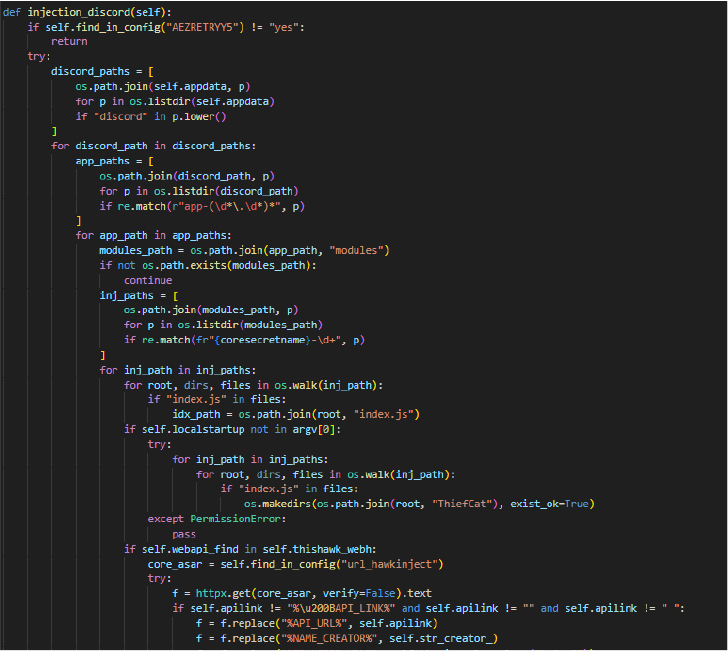Screen dimensions: 728x651
Task: Click the 'pass' keyword
Action: tap(184, 534)
